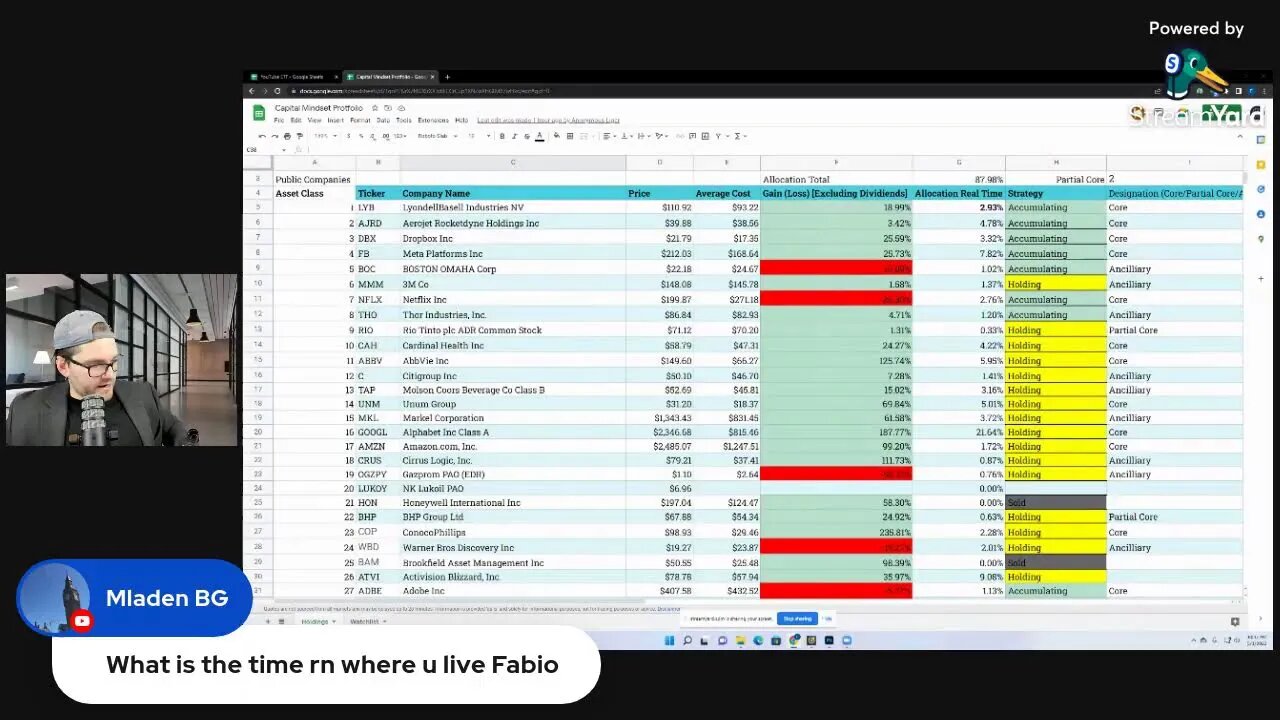The height and width of the screenshot is (720, 1280).
Task: Check cloud save status icon
Action: click(x=401, y=108)
